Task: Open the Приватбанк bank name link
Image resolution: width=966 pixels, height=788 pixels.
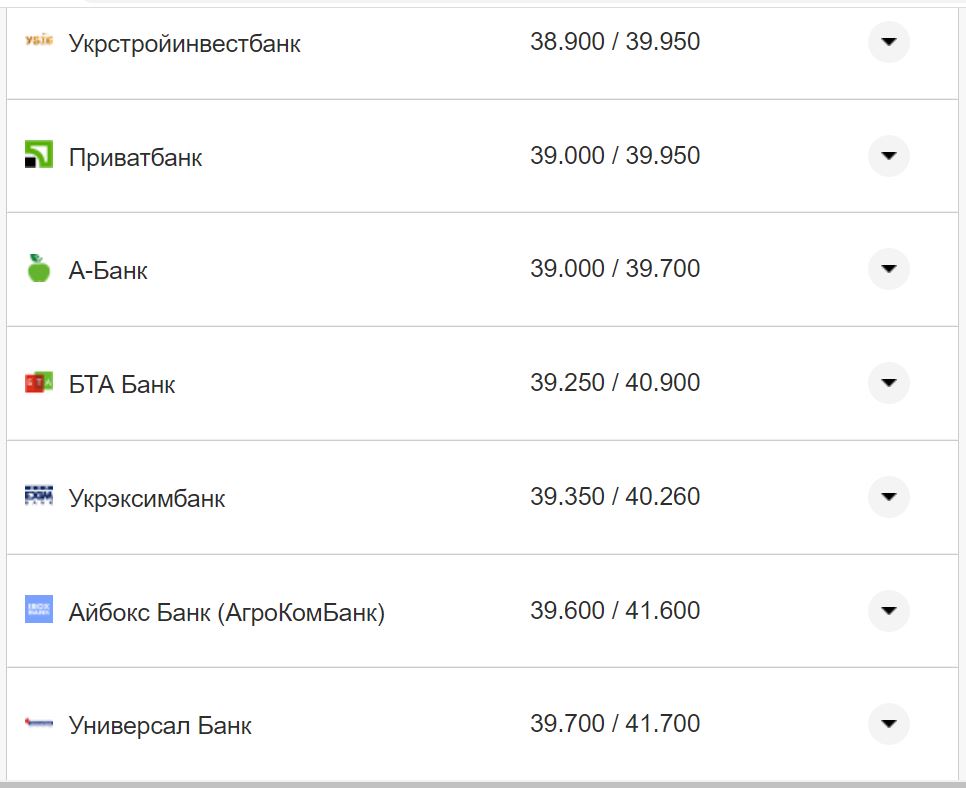Action: pos(135,157)
